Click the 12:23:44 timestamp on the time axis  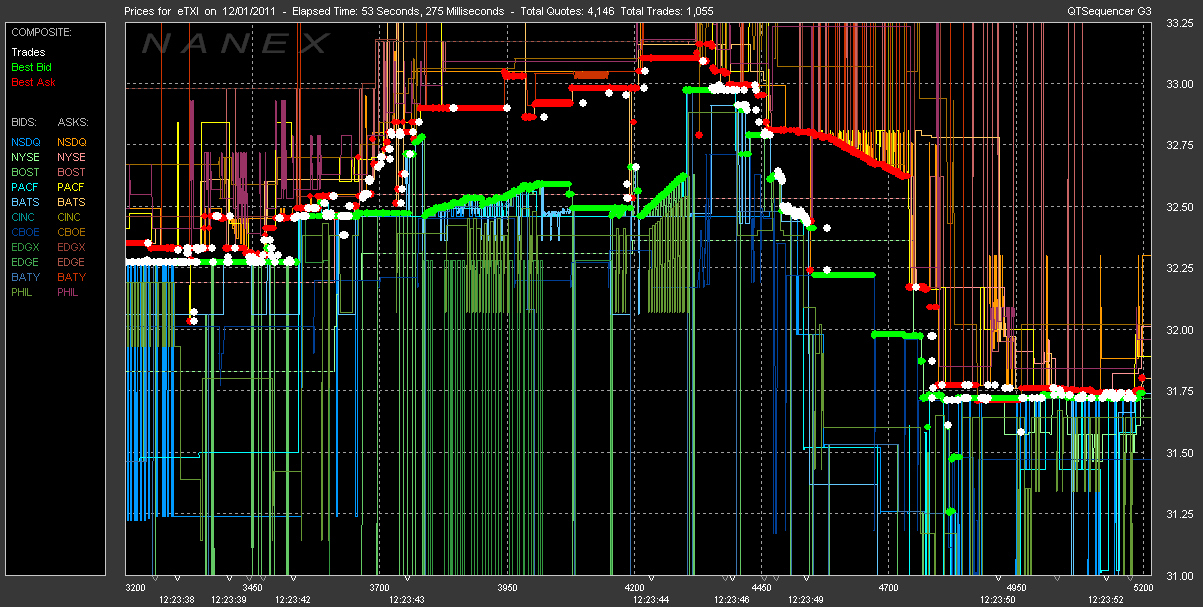(x=651, y=599)
